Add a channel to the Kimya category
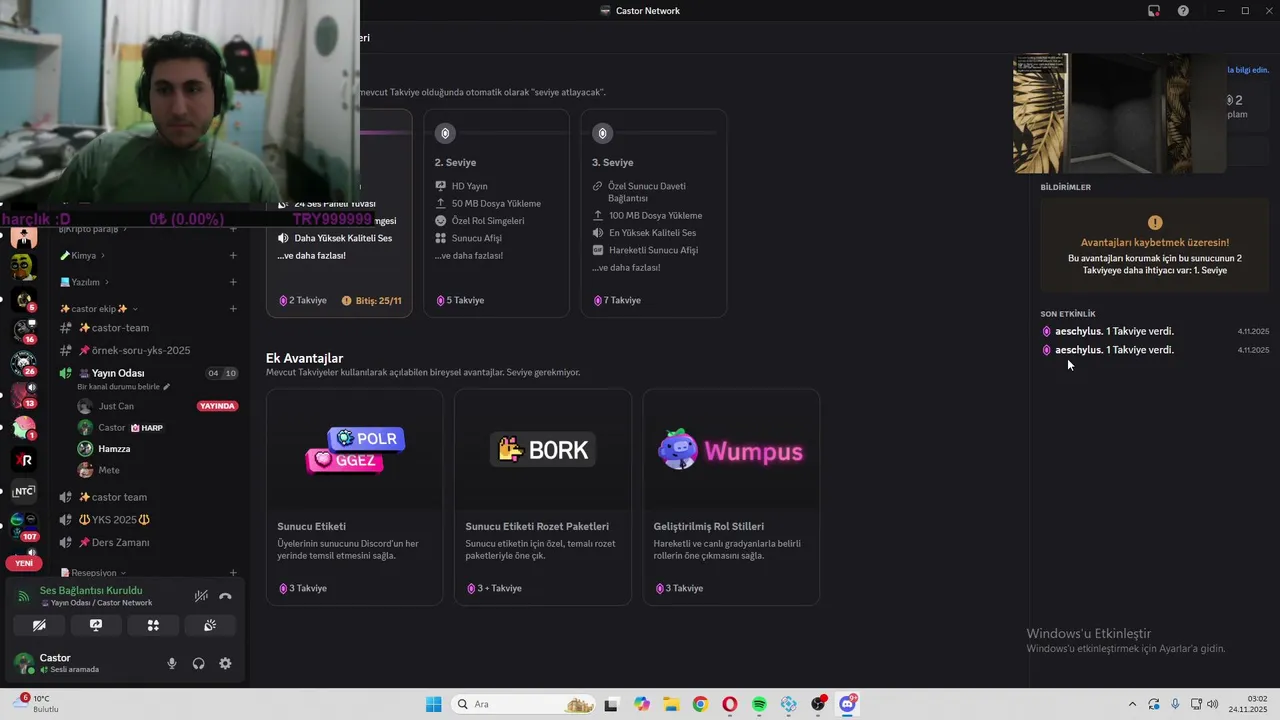The image size is (1280, 720). pyautogui.click(x=233, y=255)
